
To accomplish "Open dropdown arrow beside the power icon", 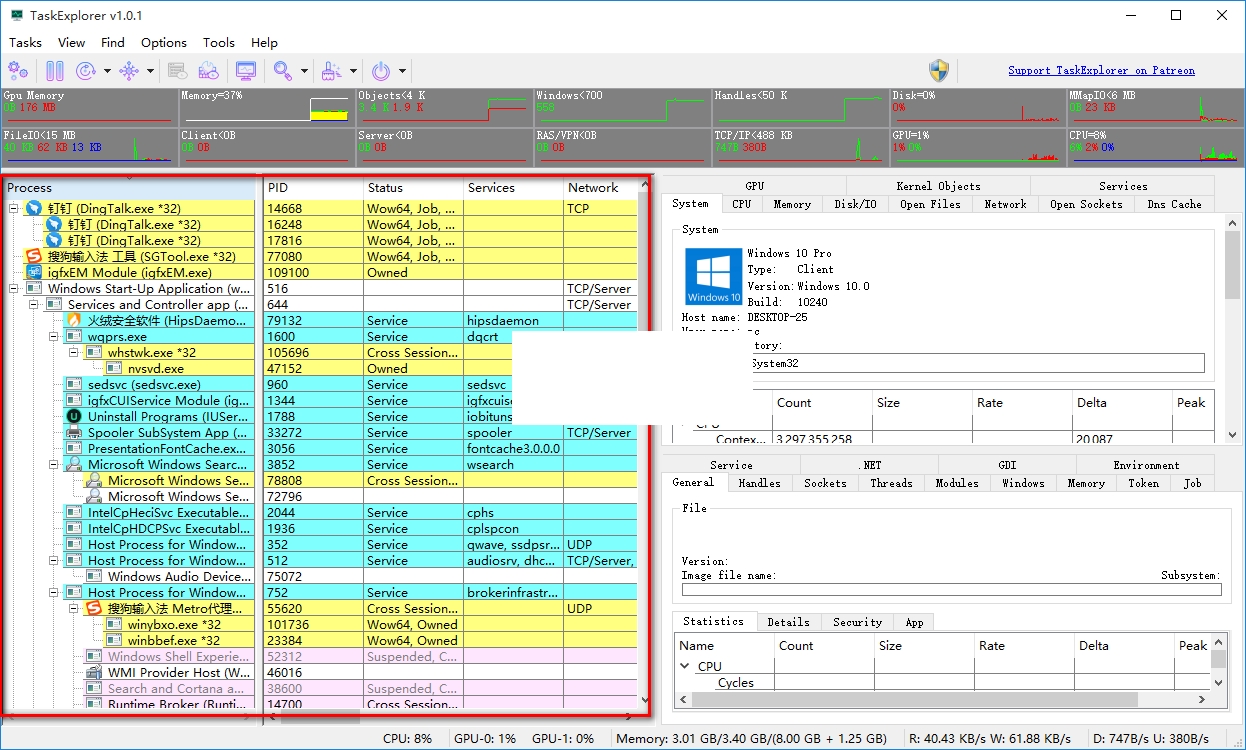I will click(x=402, y=71).
